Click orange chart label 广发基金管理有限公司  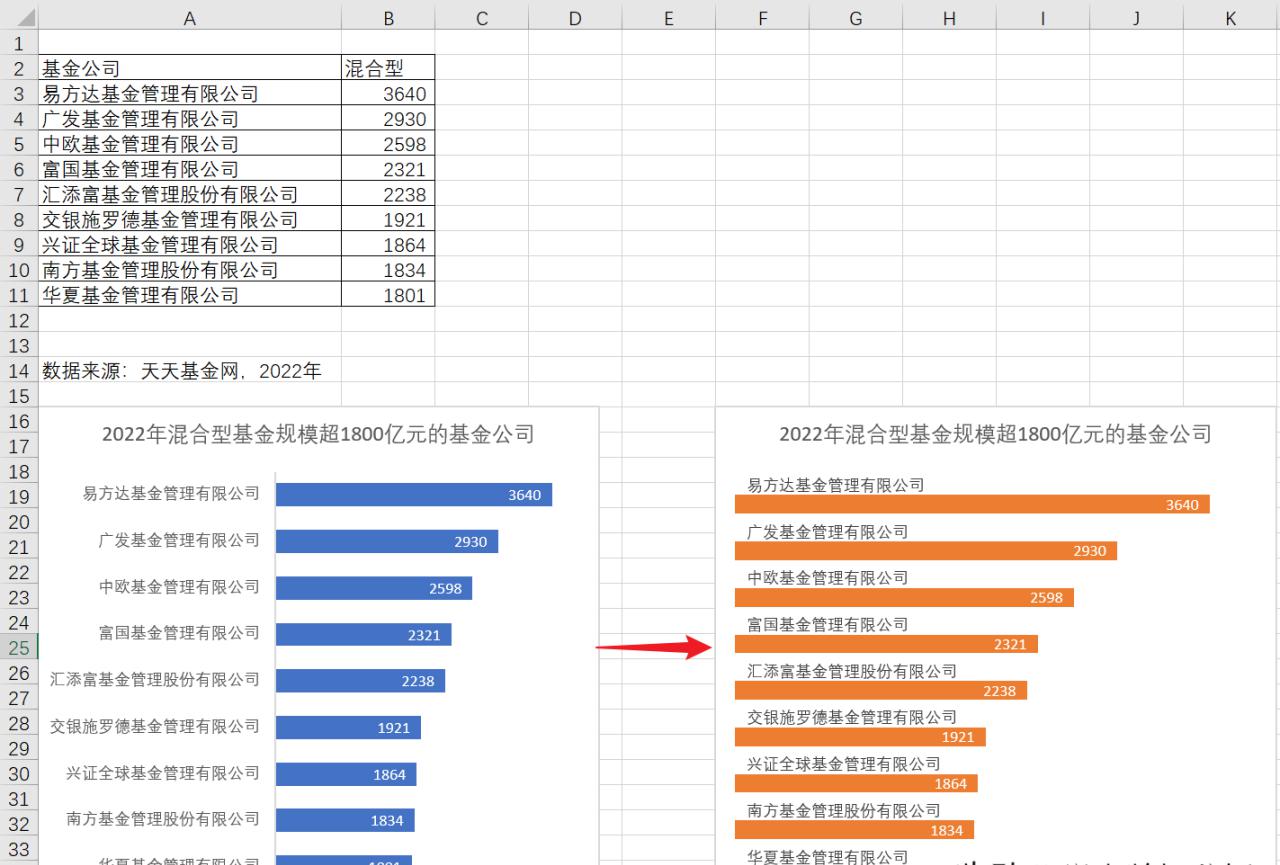click(x=828, y=532)
